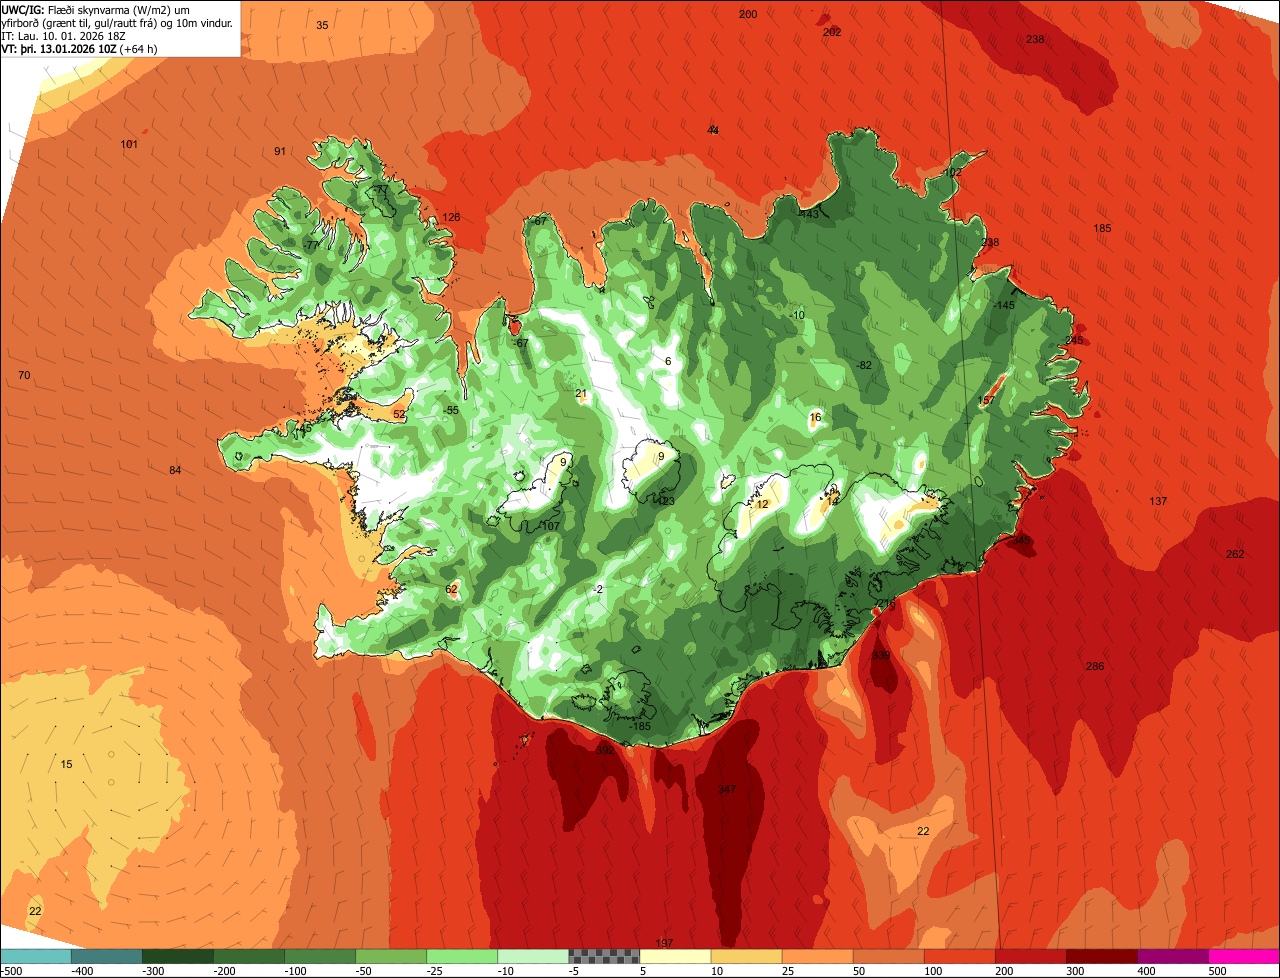Click the flux value 185 in the northeast ocean

click(x=1102, y=229)
